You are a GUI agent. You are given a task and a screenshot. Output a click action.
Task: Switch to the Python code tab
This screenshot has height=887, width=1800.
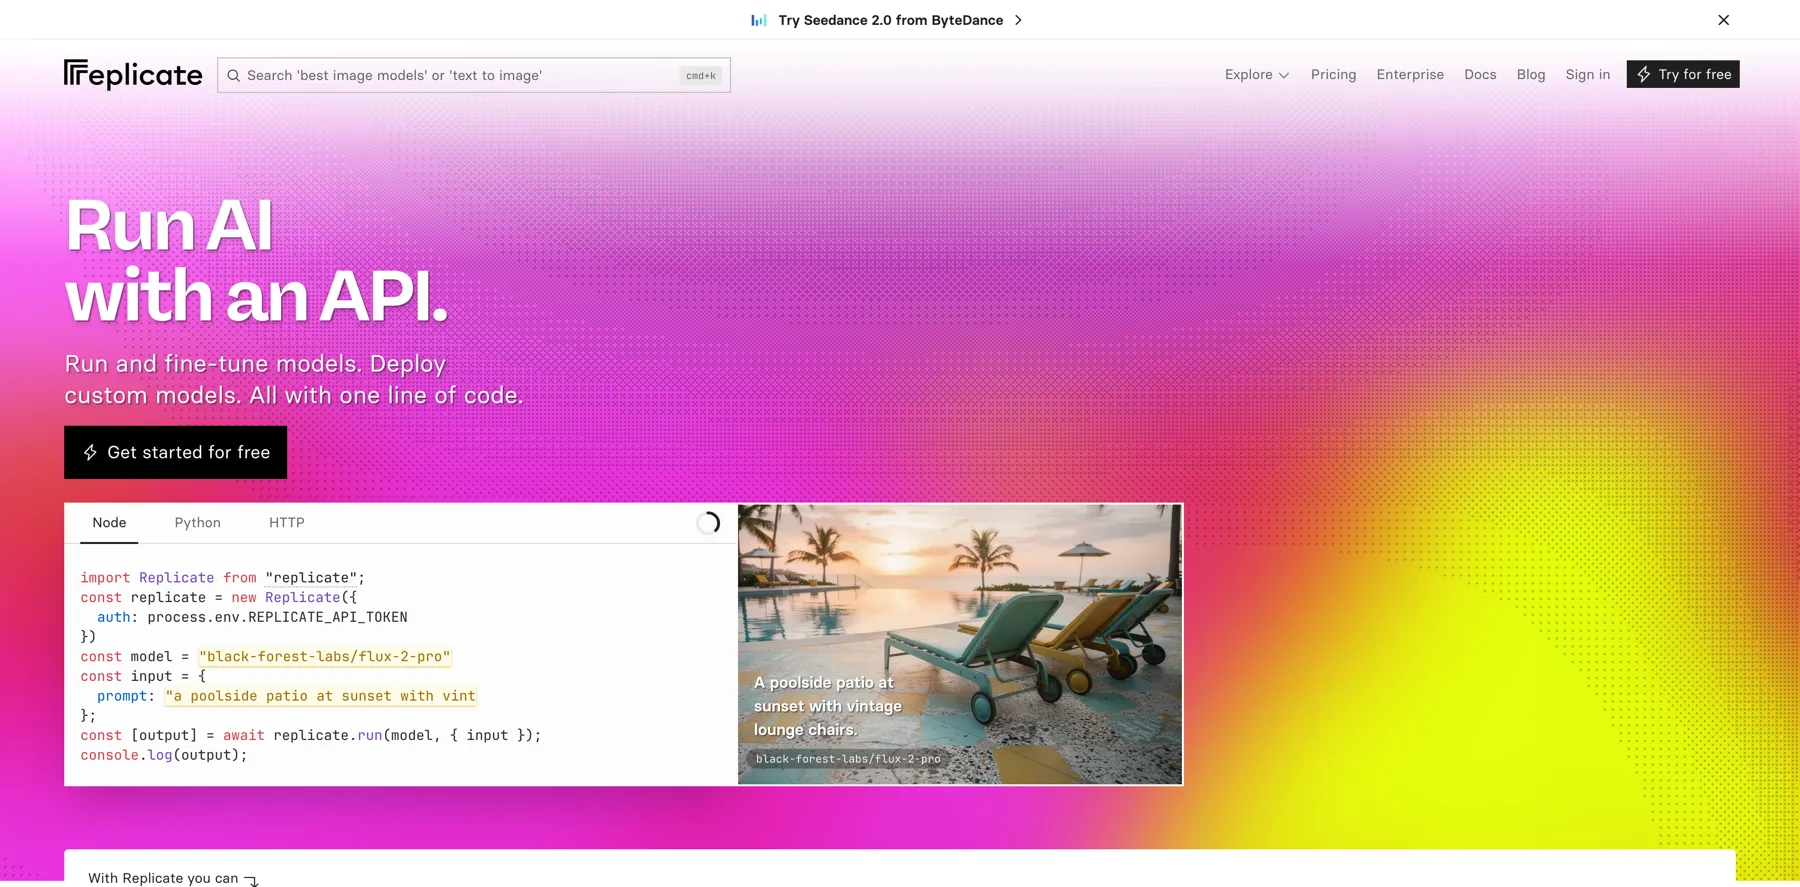click(x=198, y=523)
